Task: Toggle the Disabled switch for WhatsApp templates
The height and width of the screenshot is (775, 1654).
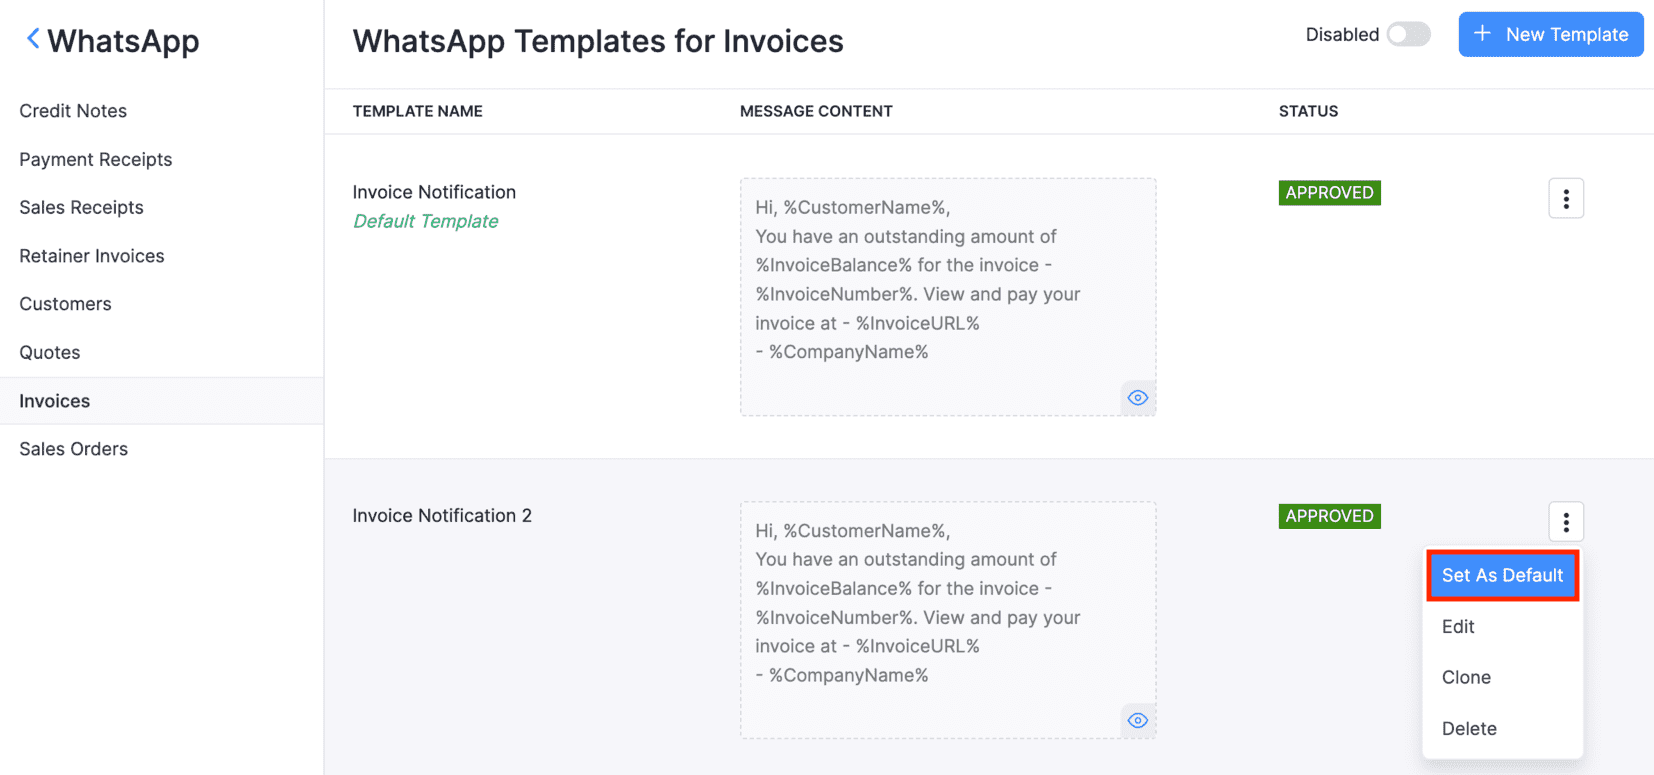Action: 1408,35
